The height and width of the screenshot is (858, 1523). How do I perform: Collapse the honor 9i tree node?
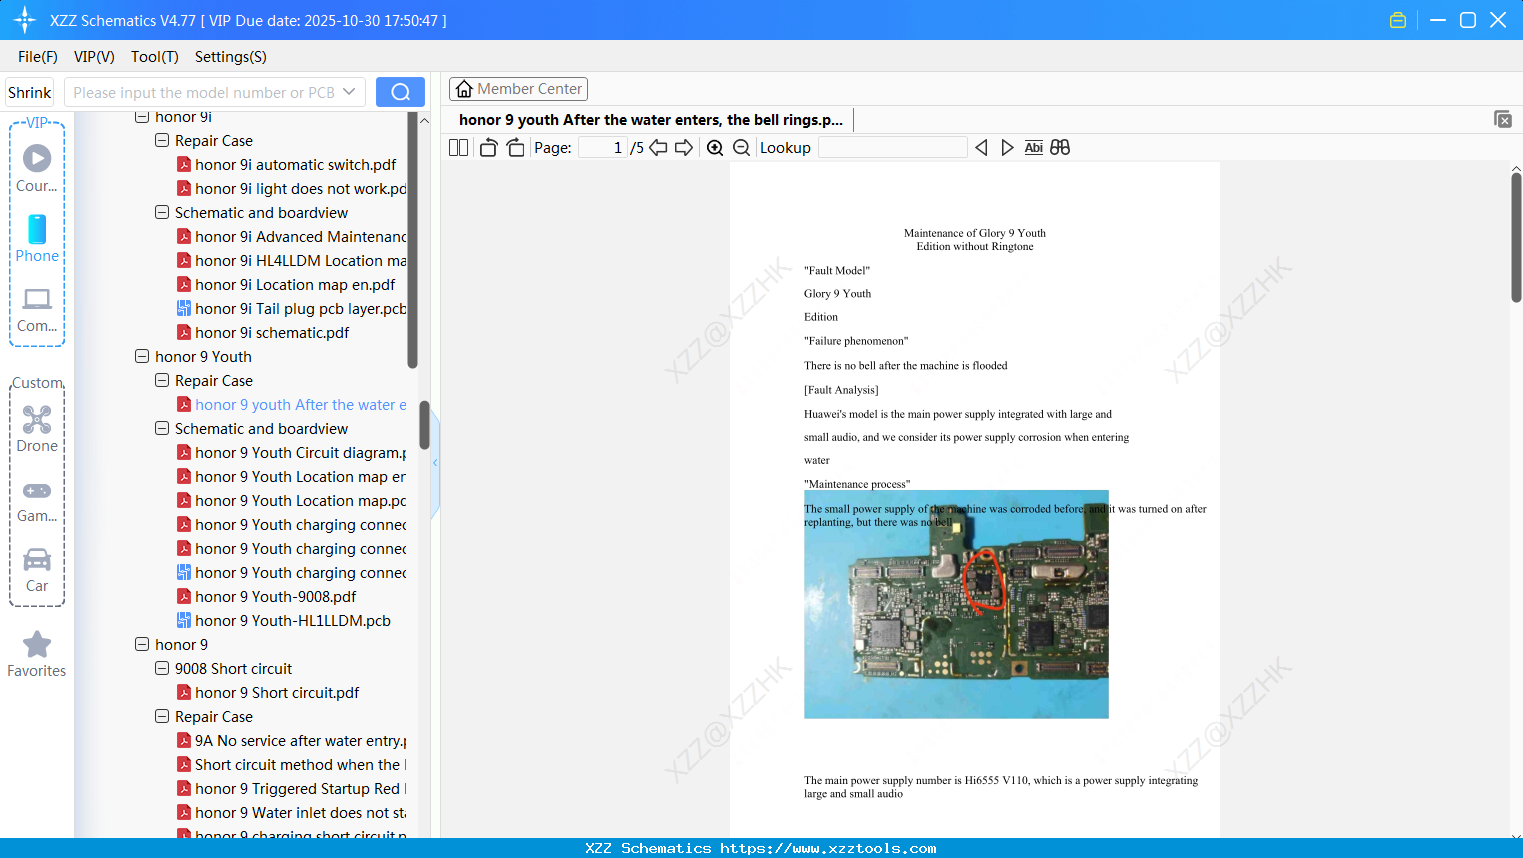click(142, 117)
